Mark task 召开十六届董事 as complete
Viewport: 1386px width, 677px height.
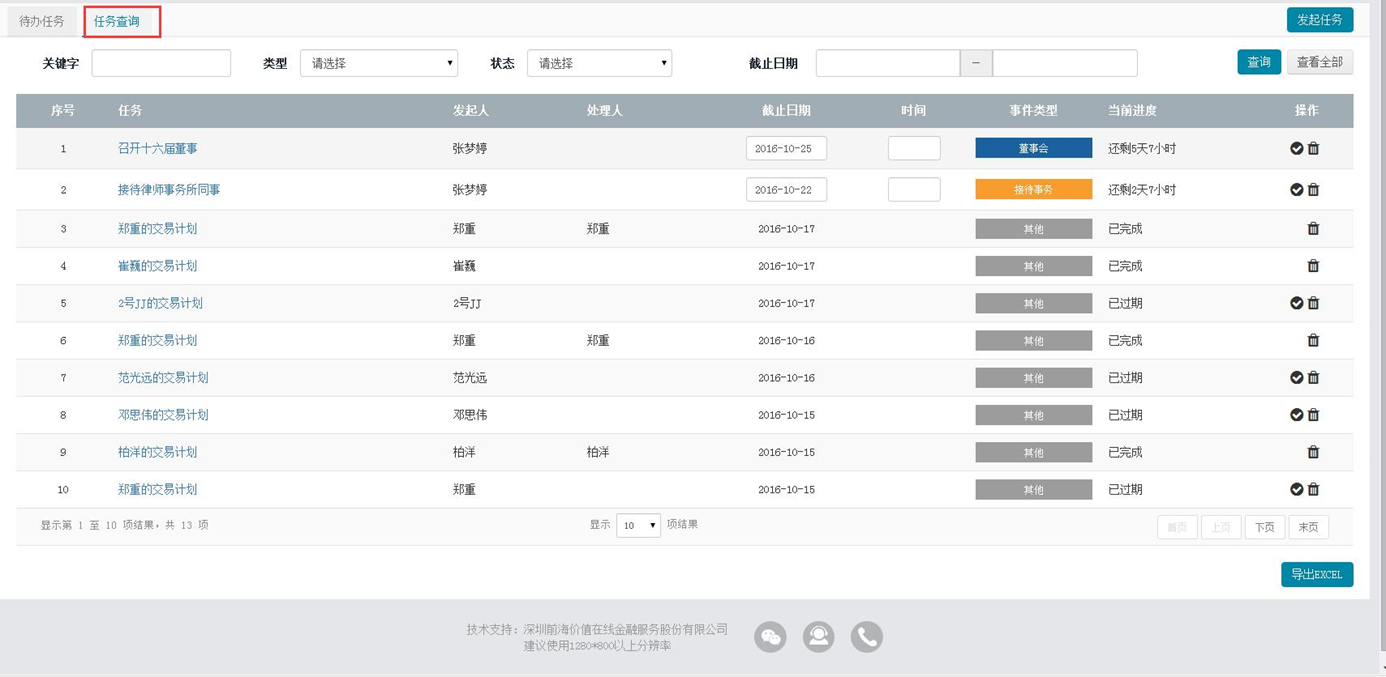click(1296, 148)
